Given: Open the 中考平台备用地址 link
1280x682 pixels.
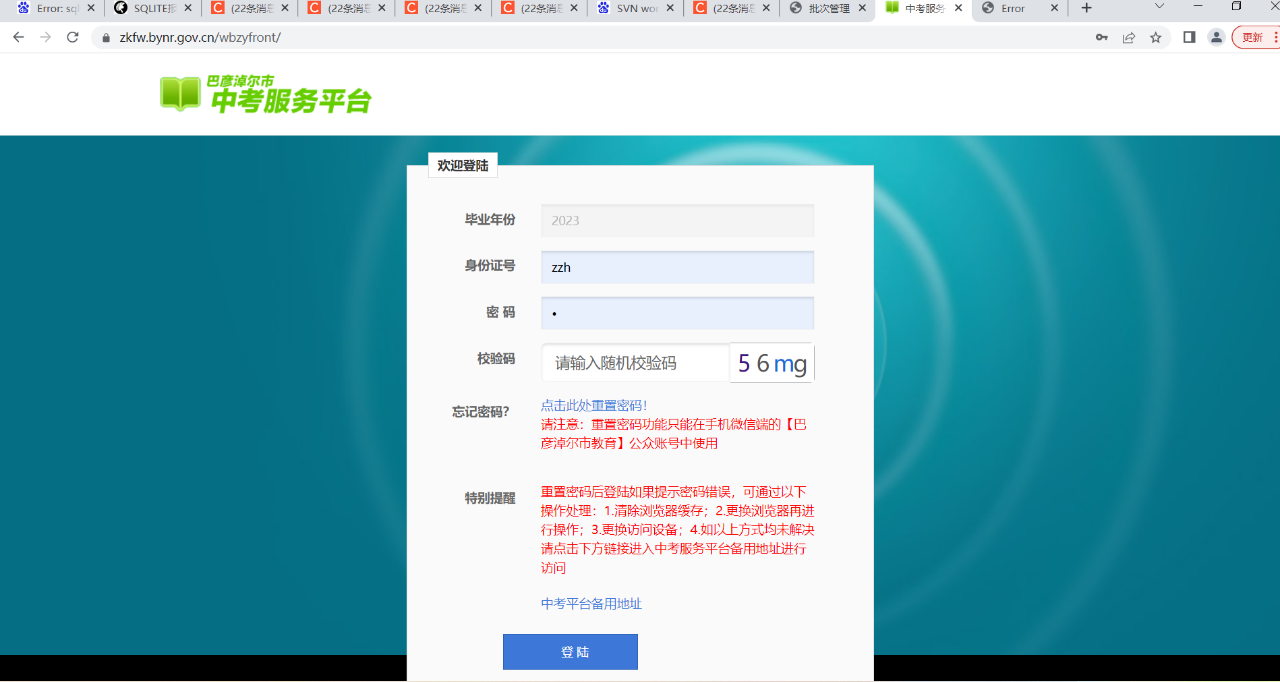Looking at the screenshot, I should tap(591, 603).
